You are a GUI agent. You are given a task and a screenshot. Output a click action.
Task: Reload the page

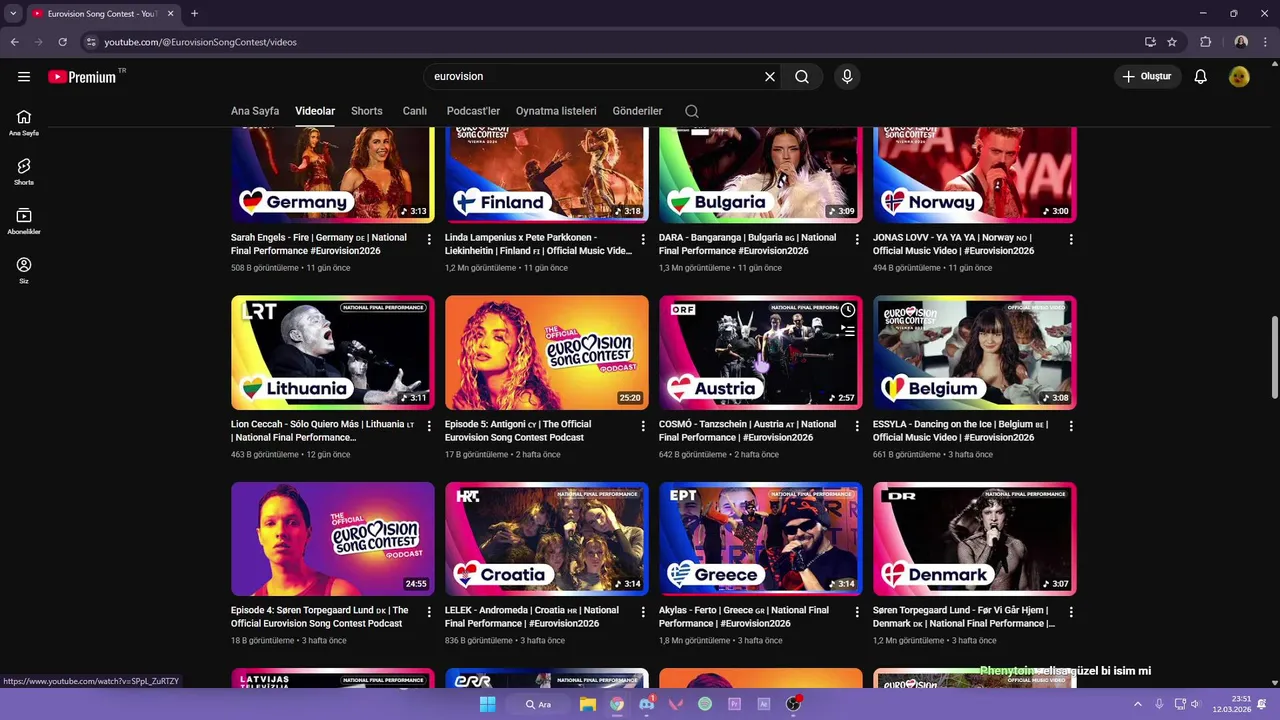(x=62, y=42)
